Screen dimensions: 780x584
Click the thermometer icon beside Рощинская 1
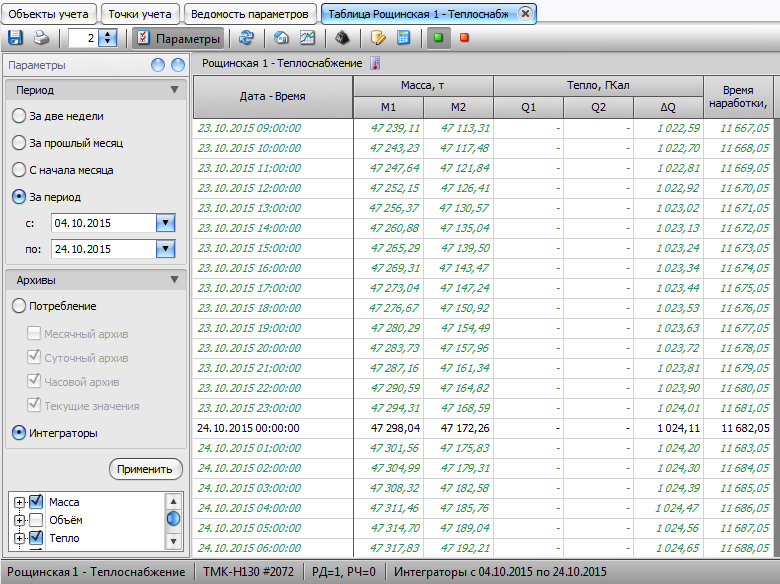click(x=375, y=63)
